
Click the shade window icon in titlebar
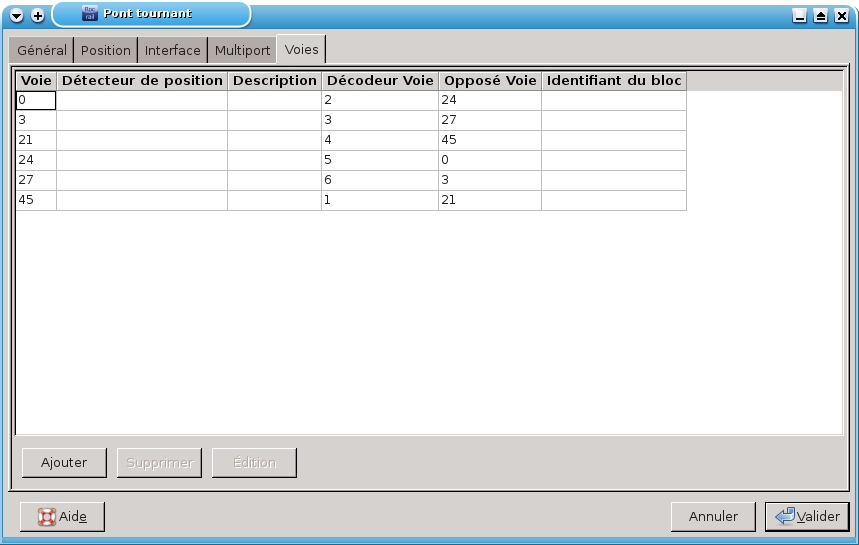pos(820,15)
